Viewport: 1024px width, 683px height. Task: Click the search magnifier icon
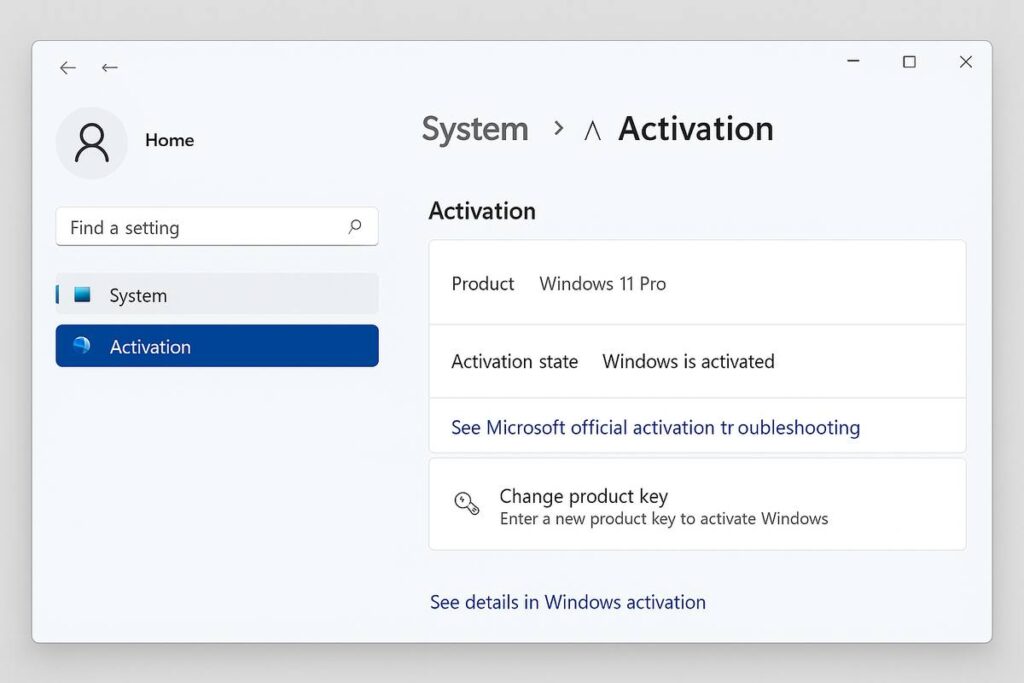[355, 227]
